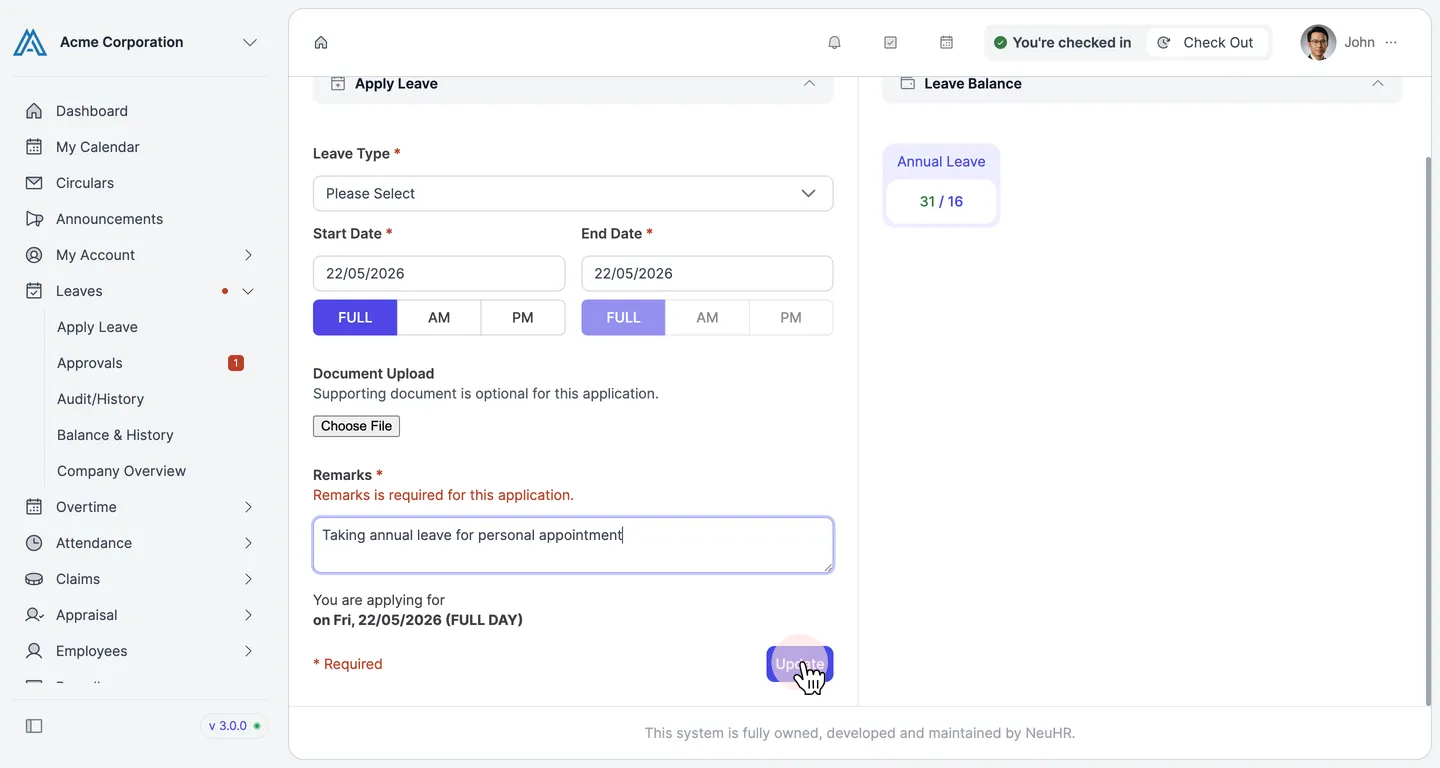Select FULL under Start Date

pos(355,318)
